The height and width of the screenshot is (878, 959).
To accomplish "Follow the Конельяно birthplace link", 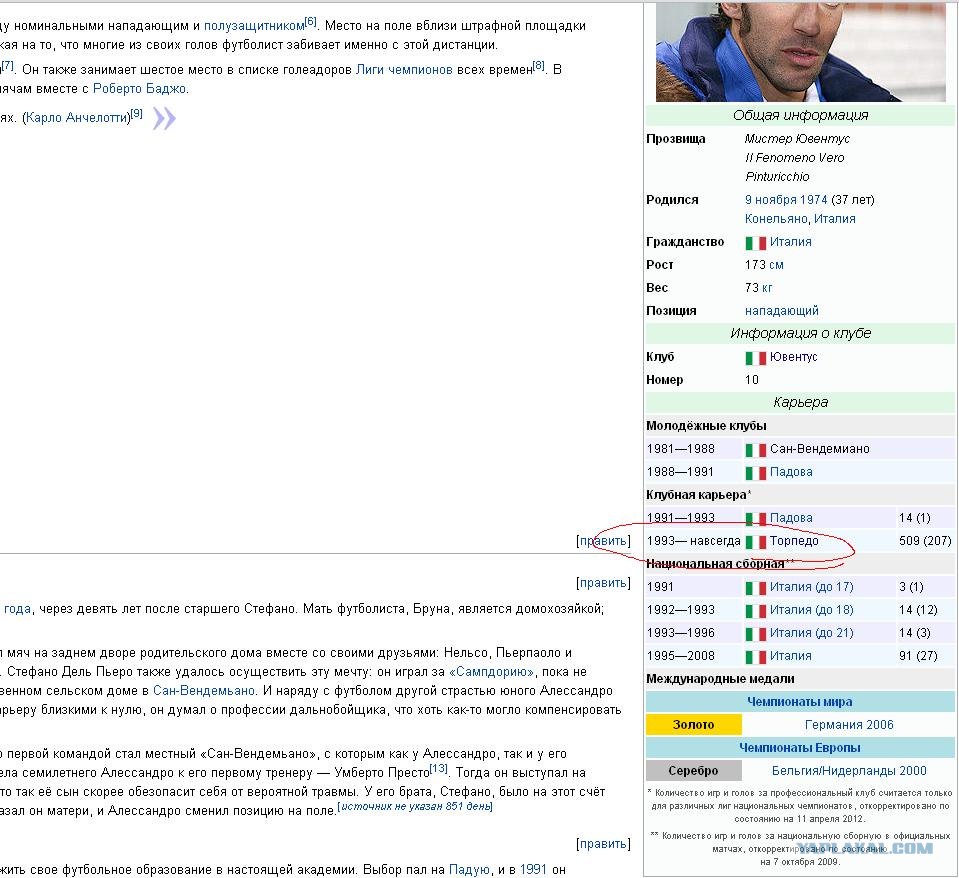I will (776, 219).
